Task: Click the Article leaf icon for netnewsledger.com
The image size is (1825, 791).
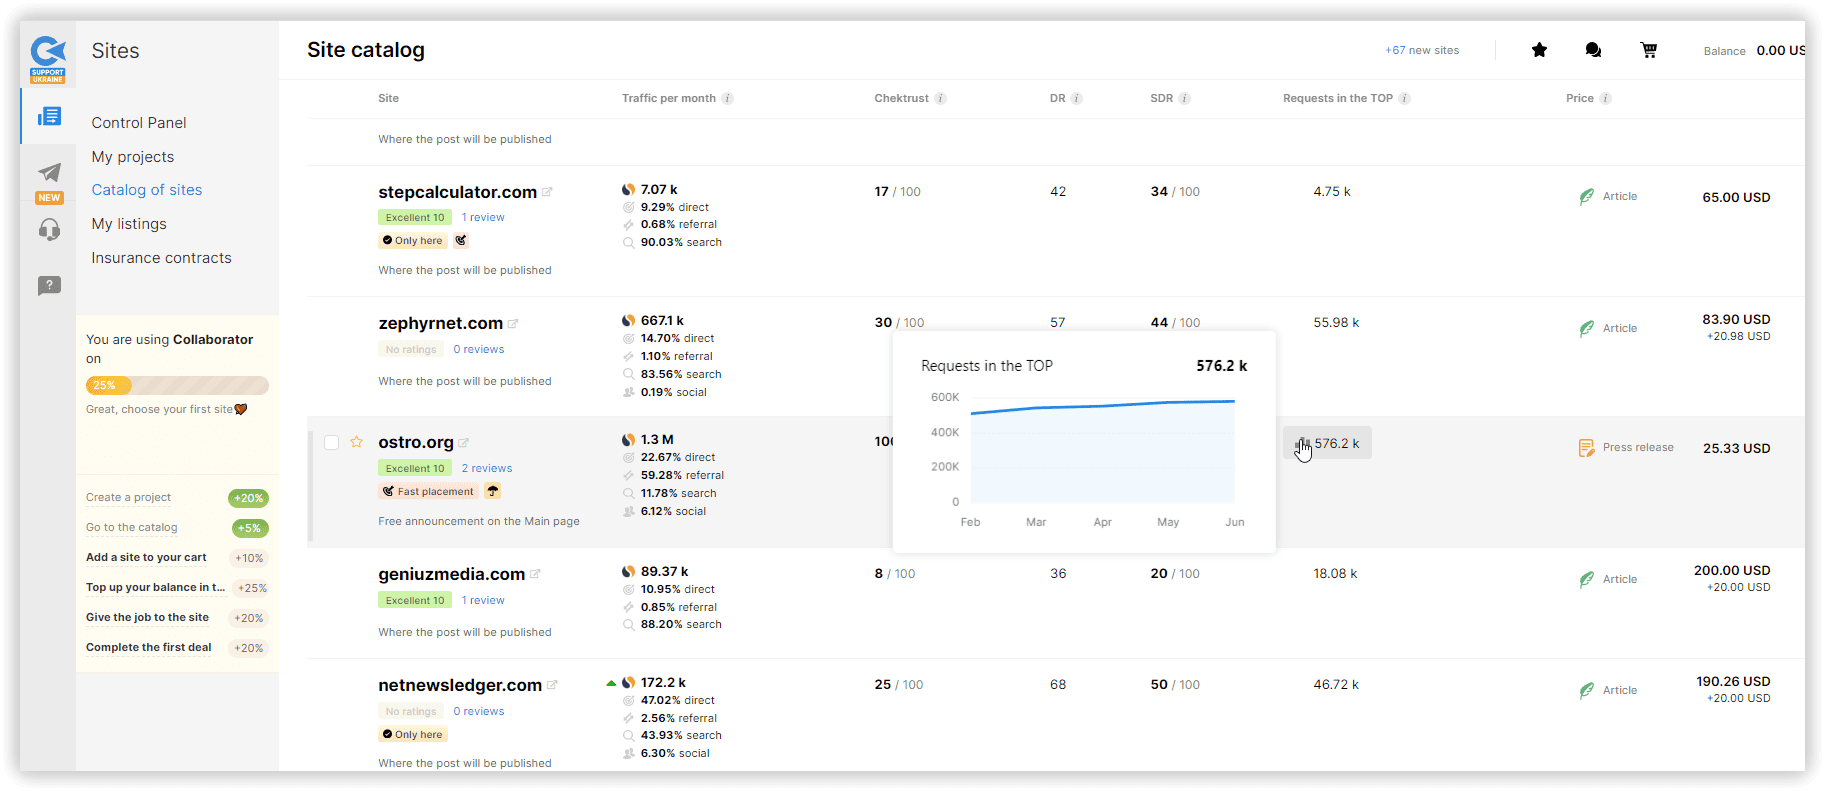Action: (1587, 690)
